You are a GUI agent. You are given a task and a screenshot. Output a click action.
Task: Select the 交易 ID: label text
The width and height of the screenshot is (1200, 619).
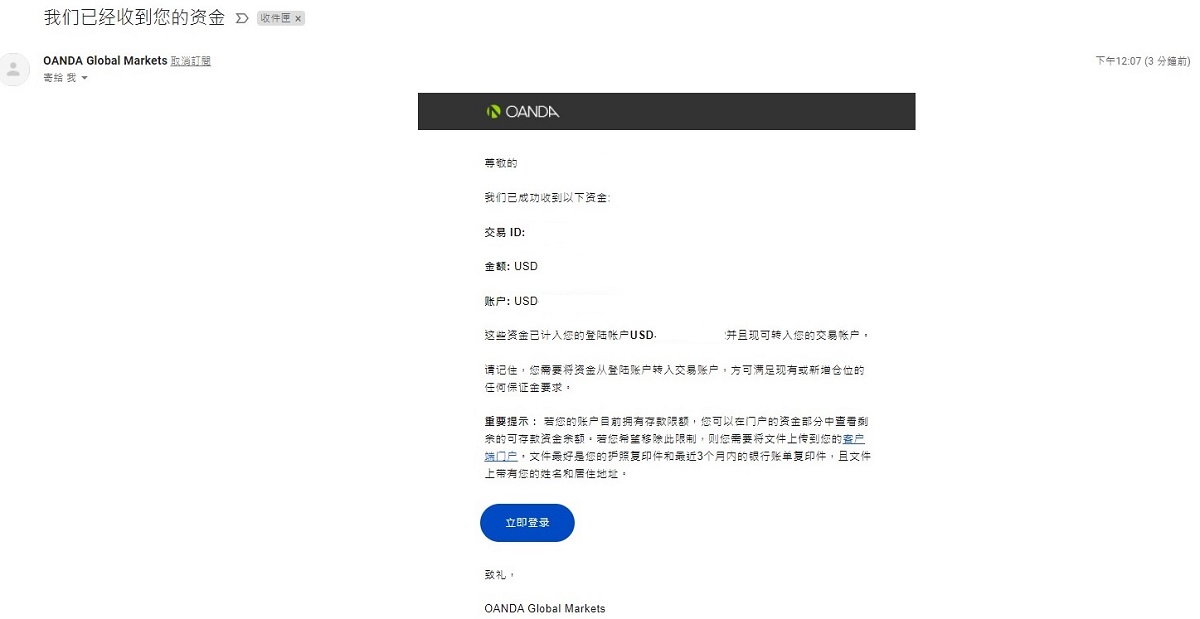(x=504, y=232)
